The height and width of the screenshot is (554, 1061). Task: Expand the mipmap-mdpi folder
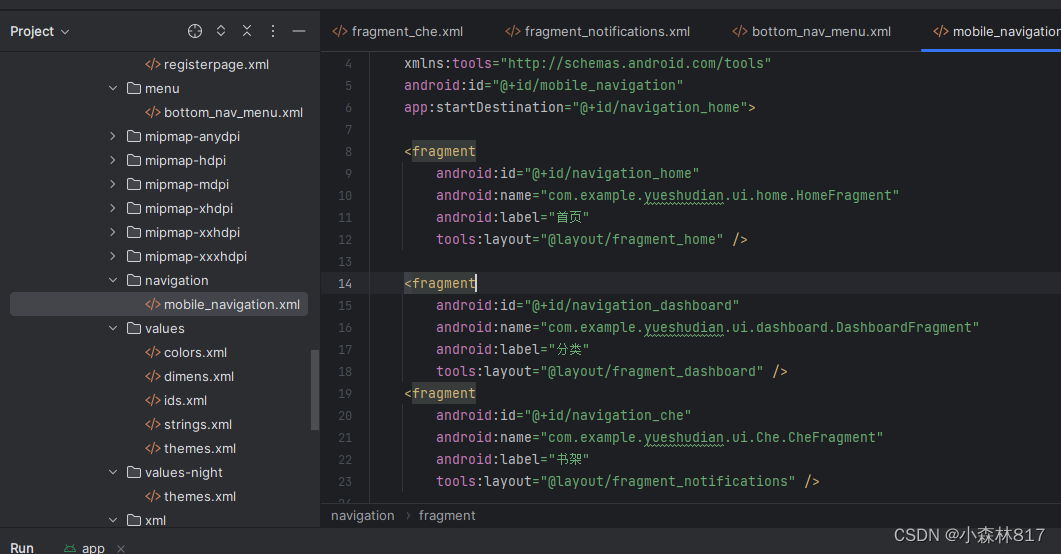point(113,184)
